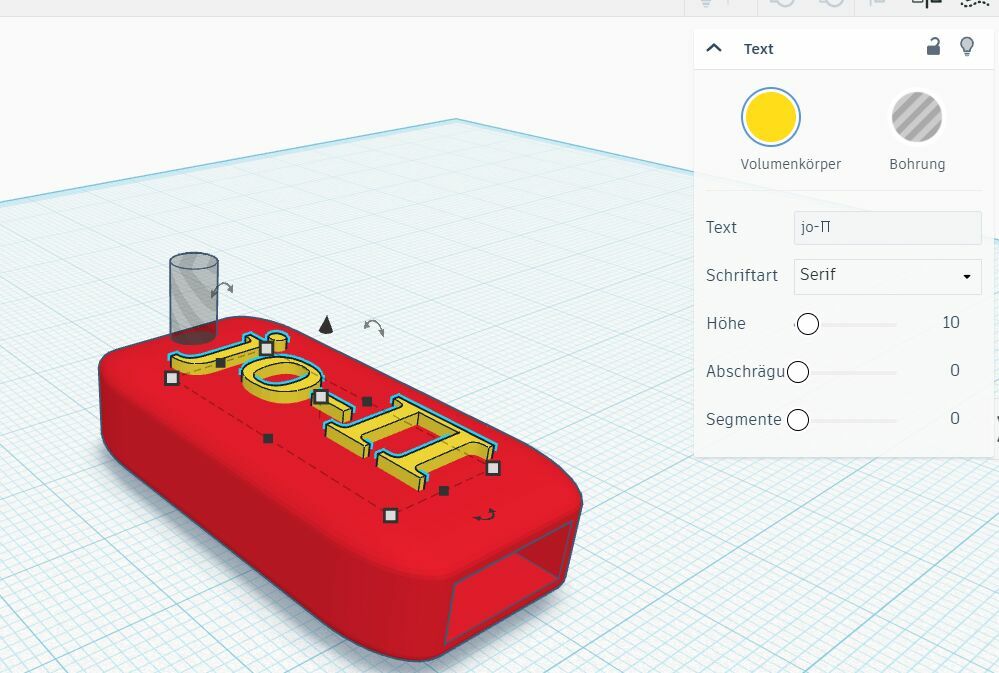
Task: Click the black mid-edge handle on the front dashed edge
Action: coord(268,438)
